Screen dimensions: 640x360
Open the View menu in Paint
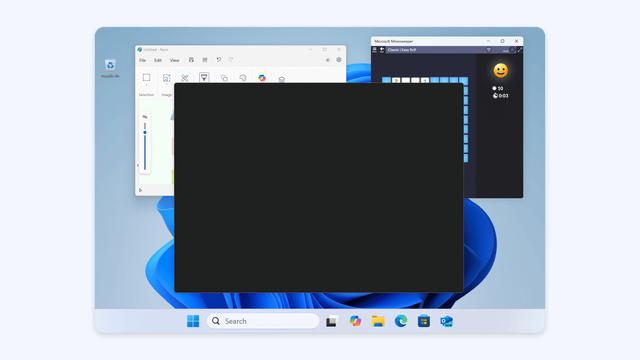click(174, 60)
